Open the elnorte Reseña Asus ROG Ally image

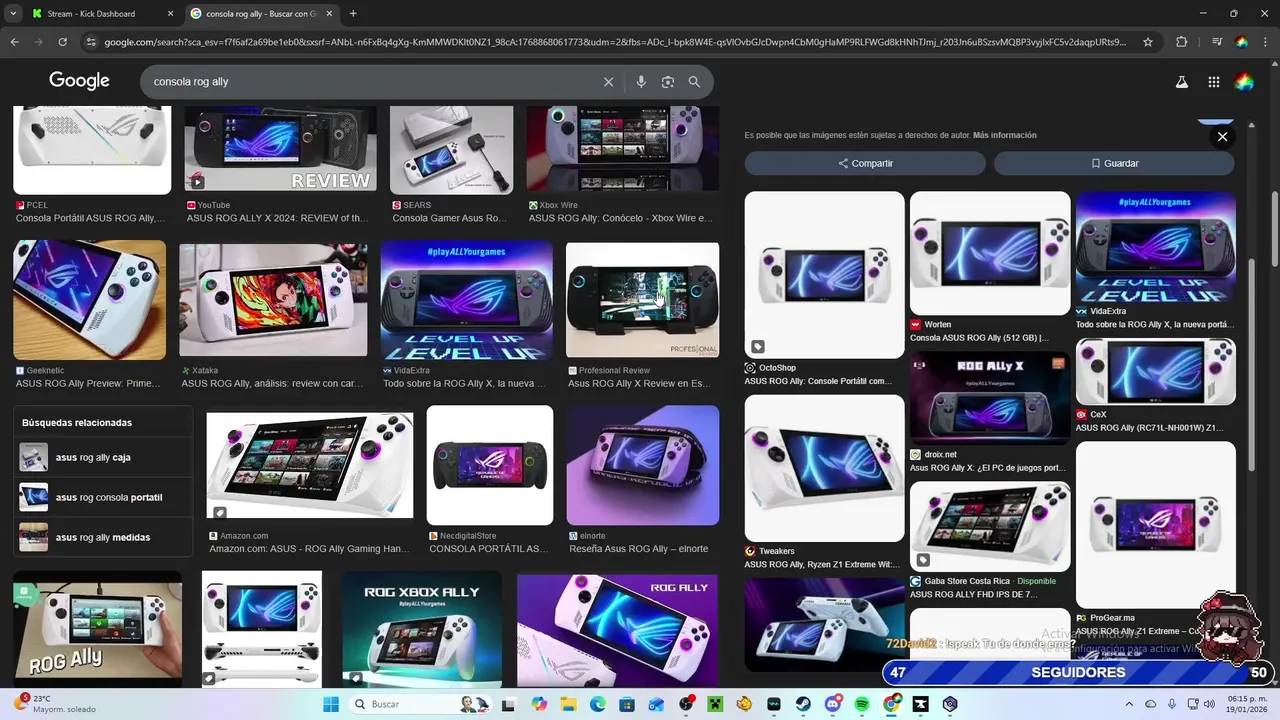pyautogui.click(x=642, y=465)
